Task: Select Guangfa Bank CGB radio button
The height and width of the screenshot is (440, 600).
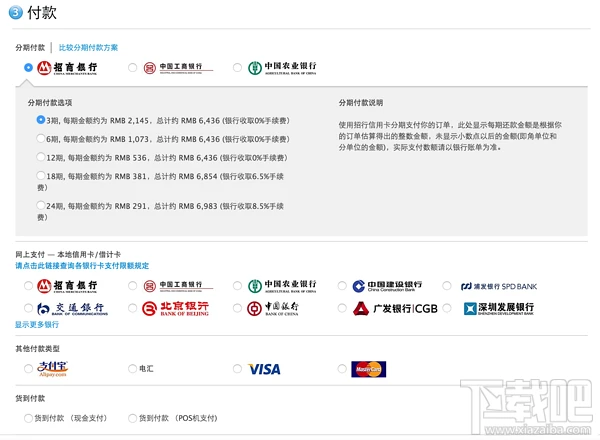Action: coord(342,308)
